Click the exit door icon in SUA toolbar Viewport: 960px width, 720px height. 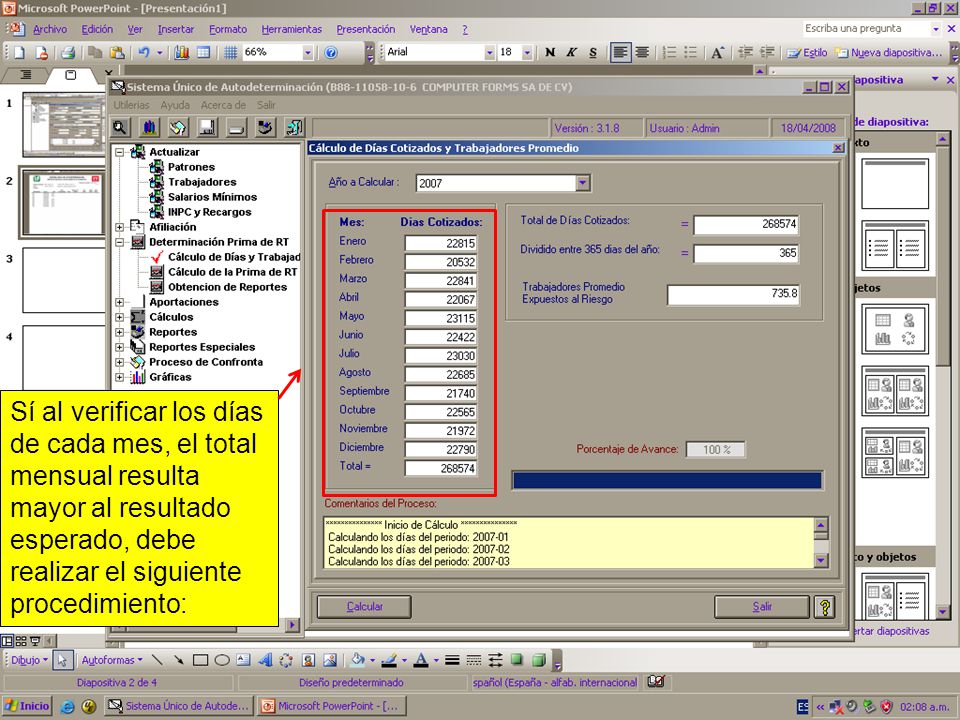point(294,127)
